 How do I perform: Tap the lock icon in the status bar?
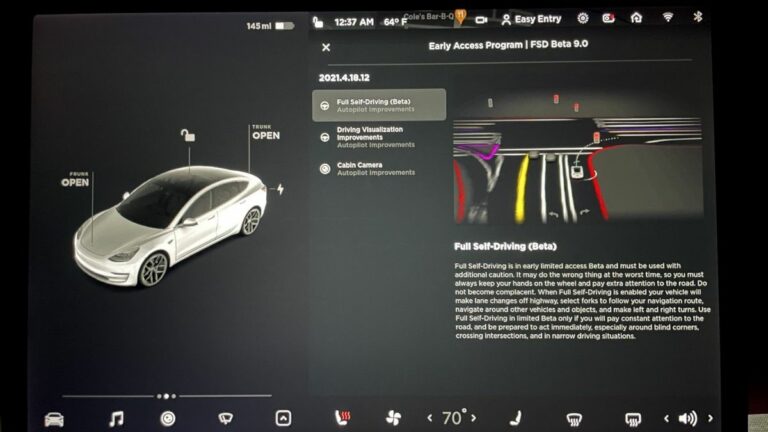pyautogui.click(x=318, y=22)
